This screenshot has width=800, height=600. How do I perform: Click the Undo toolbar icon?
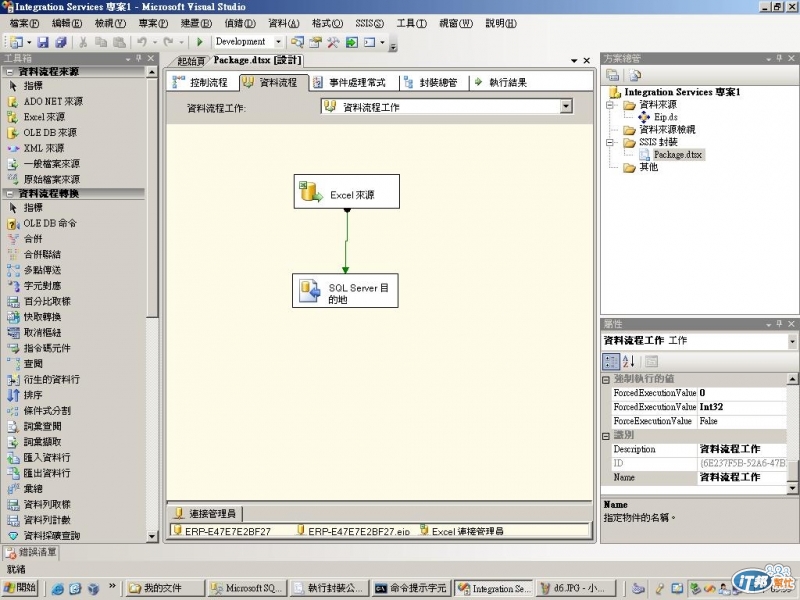pos(142,42)
